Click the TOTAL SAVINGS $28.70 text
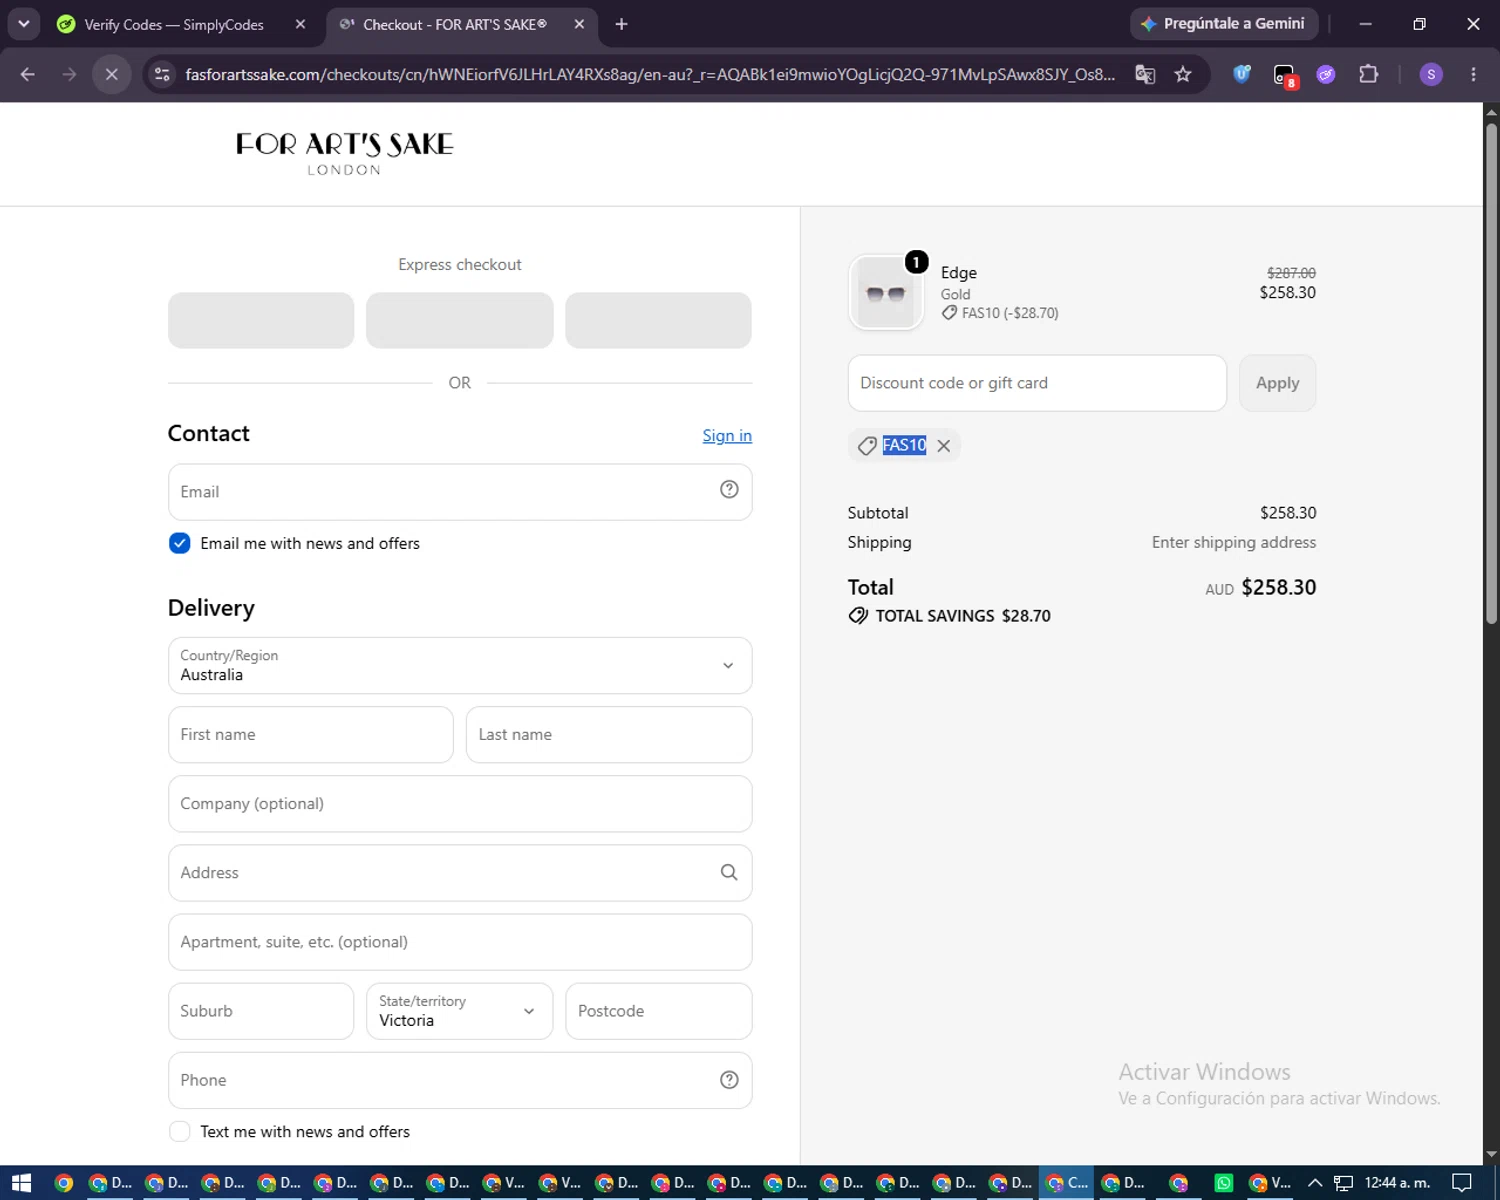 click(x=963, y=616)
